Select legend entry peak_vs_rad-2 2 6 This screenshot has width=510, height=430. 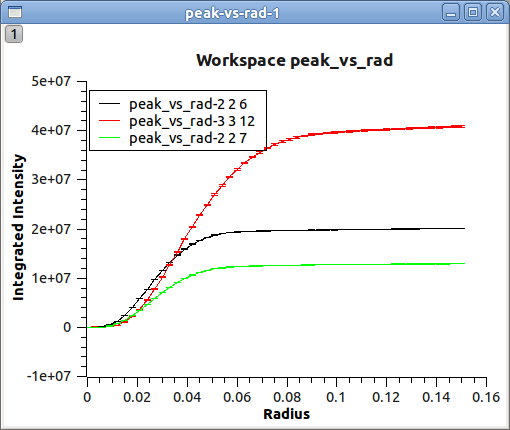coord(188,104)
